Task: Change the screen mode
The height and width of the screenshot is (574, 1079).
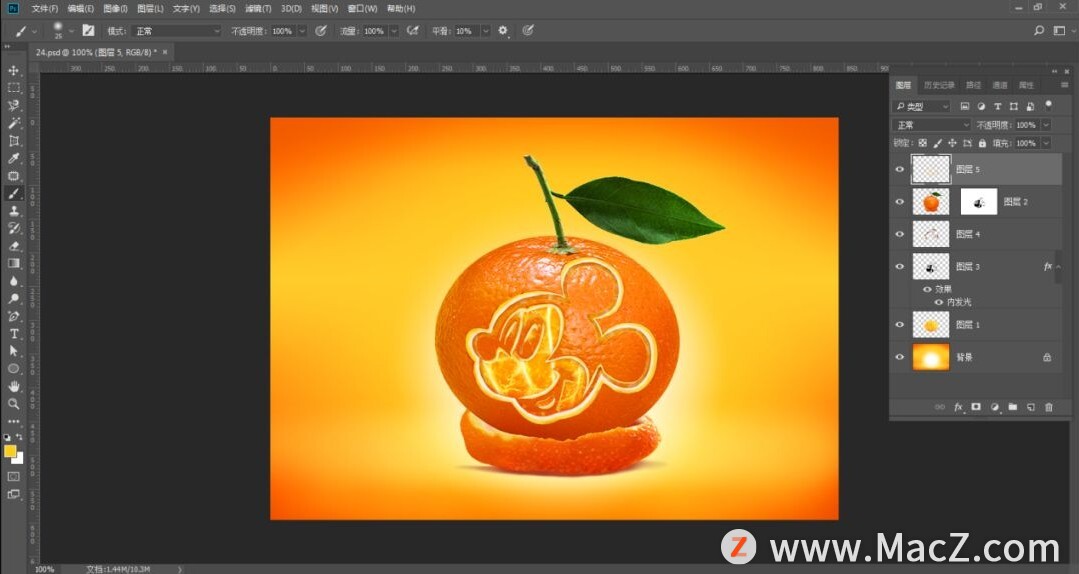Action: [13, 494]
